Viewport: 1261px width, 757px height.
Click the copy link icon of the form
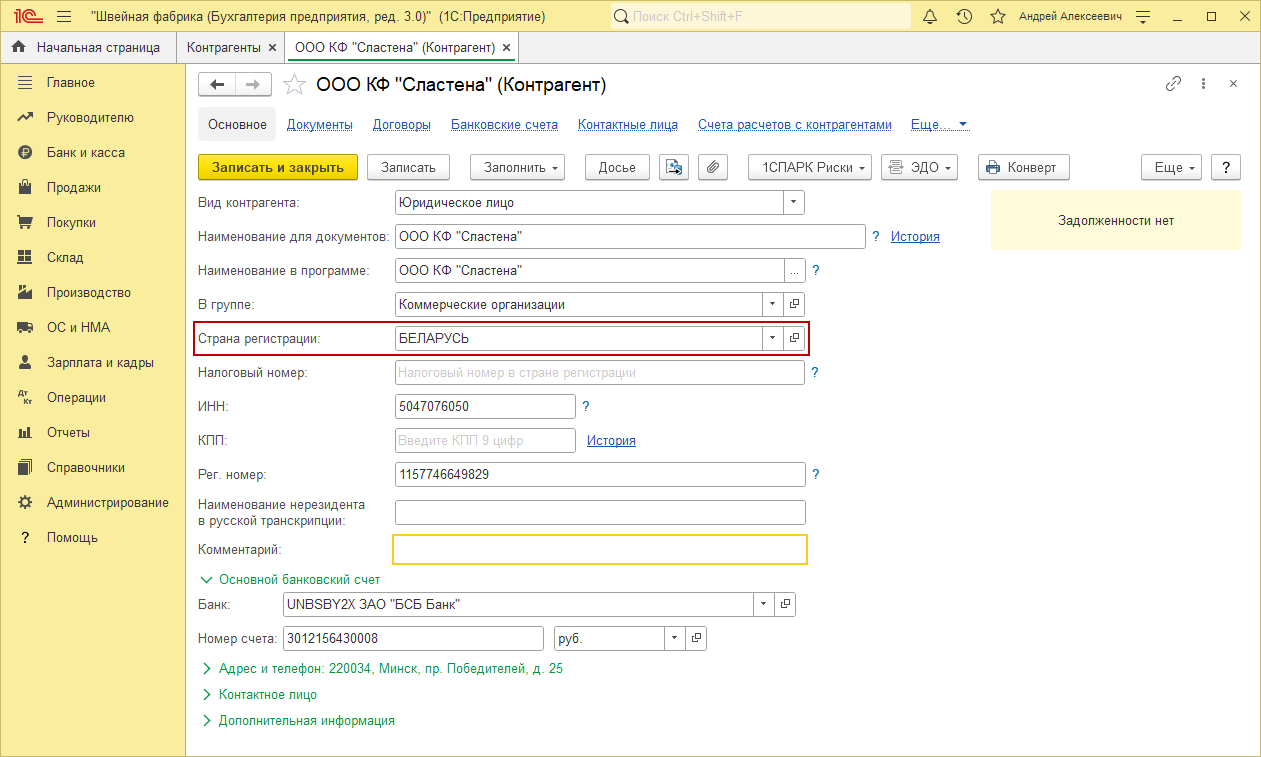tap(1173, 85)
